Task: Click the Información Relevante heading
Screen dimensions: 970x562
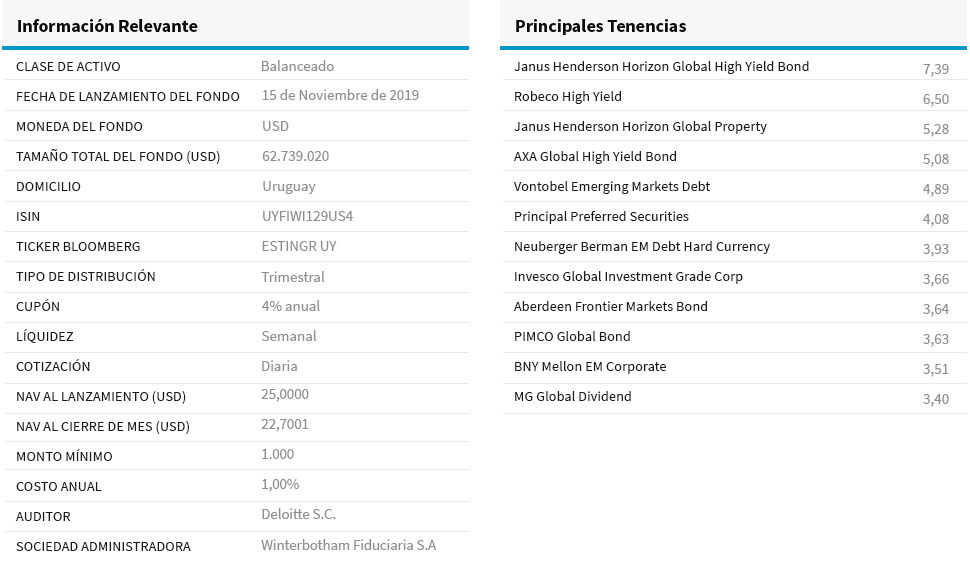Action: point(107,26)
